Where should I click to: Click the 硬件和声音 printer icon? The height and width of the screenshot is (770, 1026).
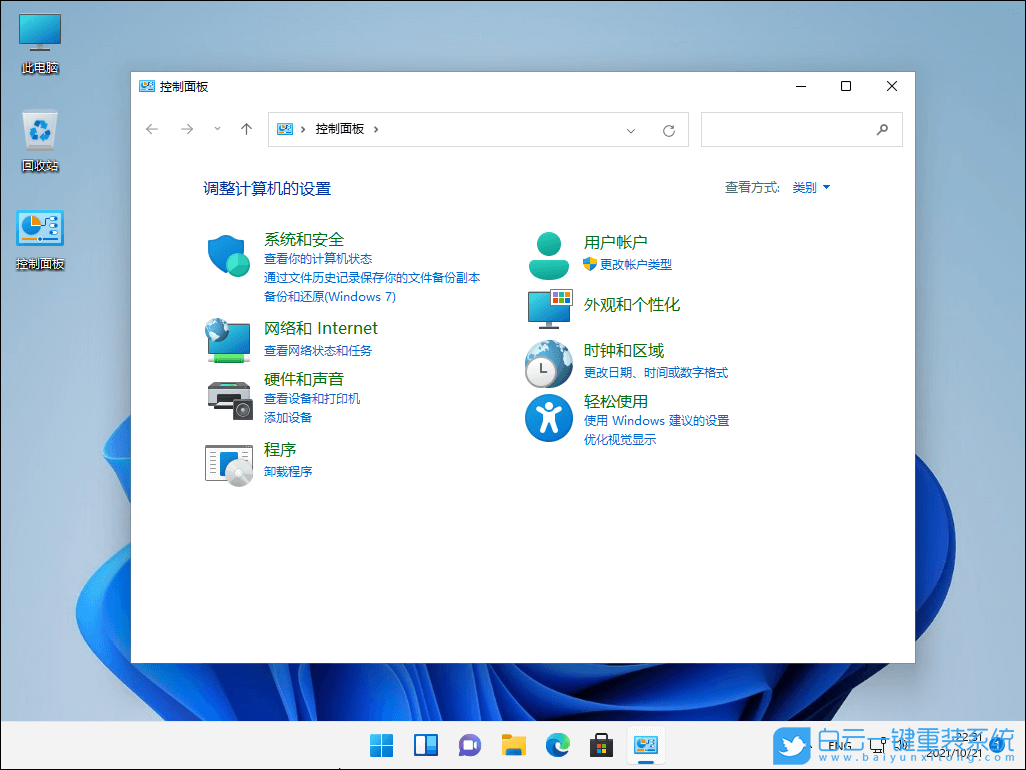click(x=228, y=398)
